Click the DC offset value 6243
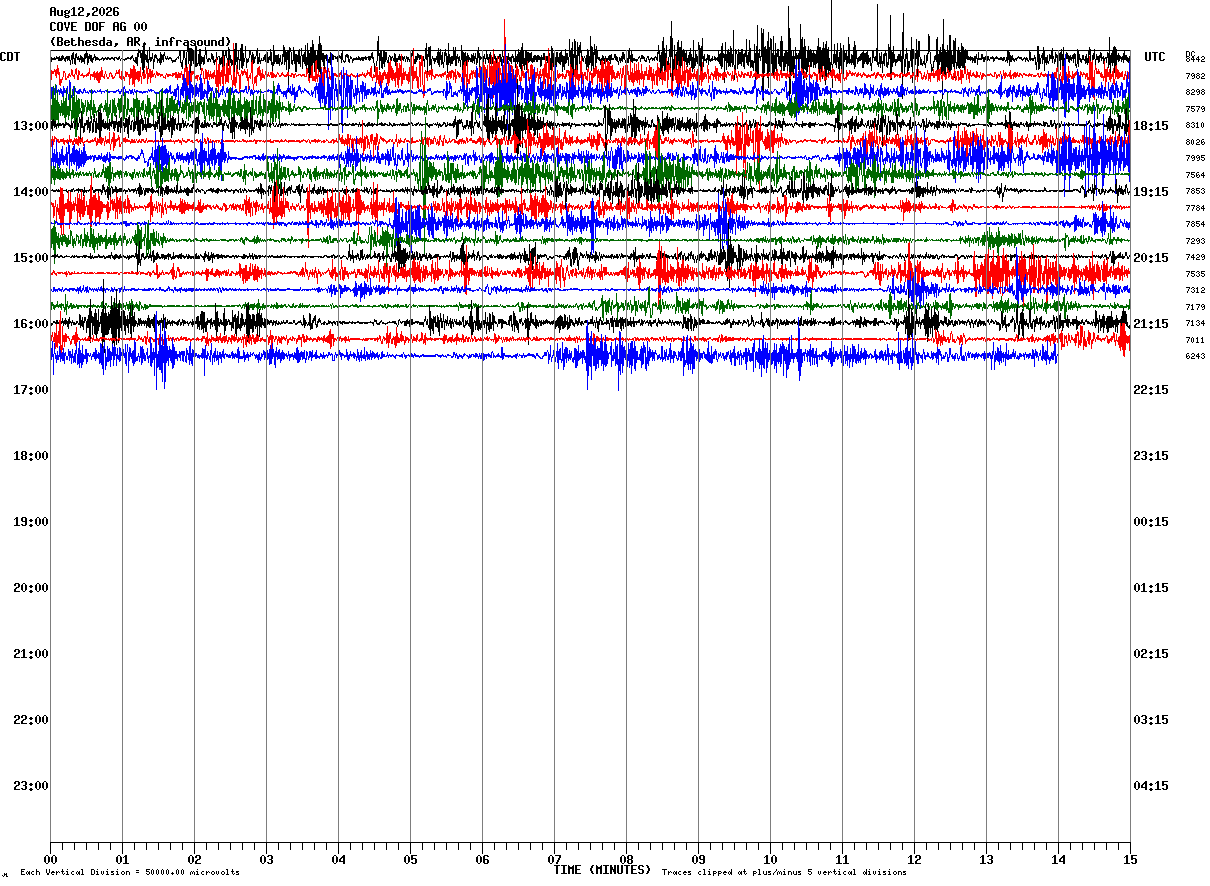The image size is (1210, 886). [1195, 356]
